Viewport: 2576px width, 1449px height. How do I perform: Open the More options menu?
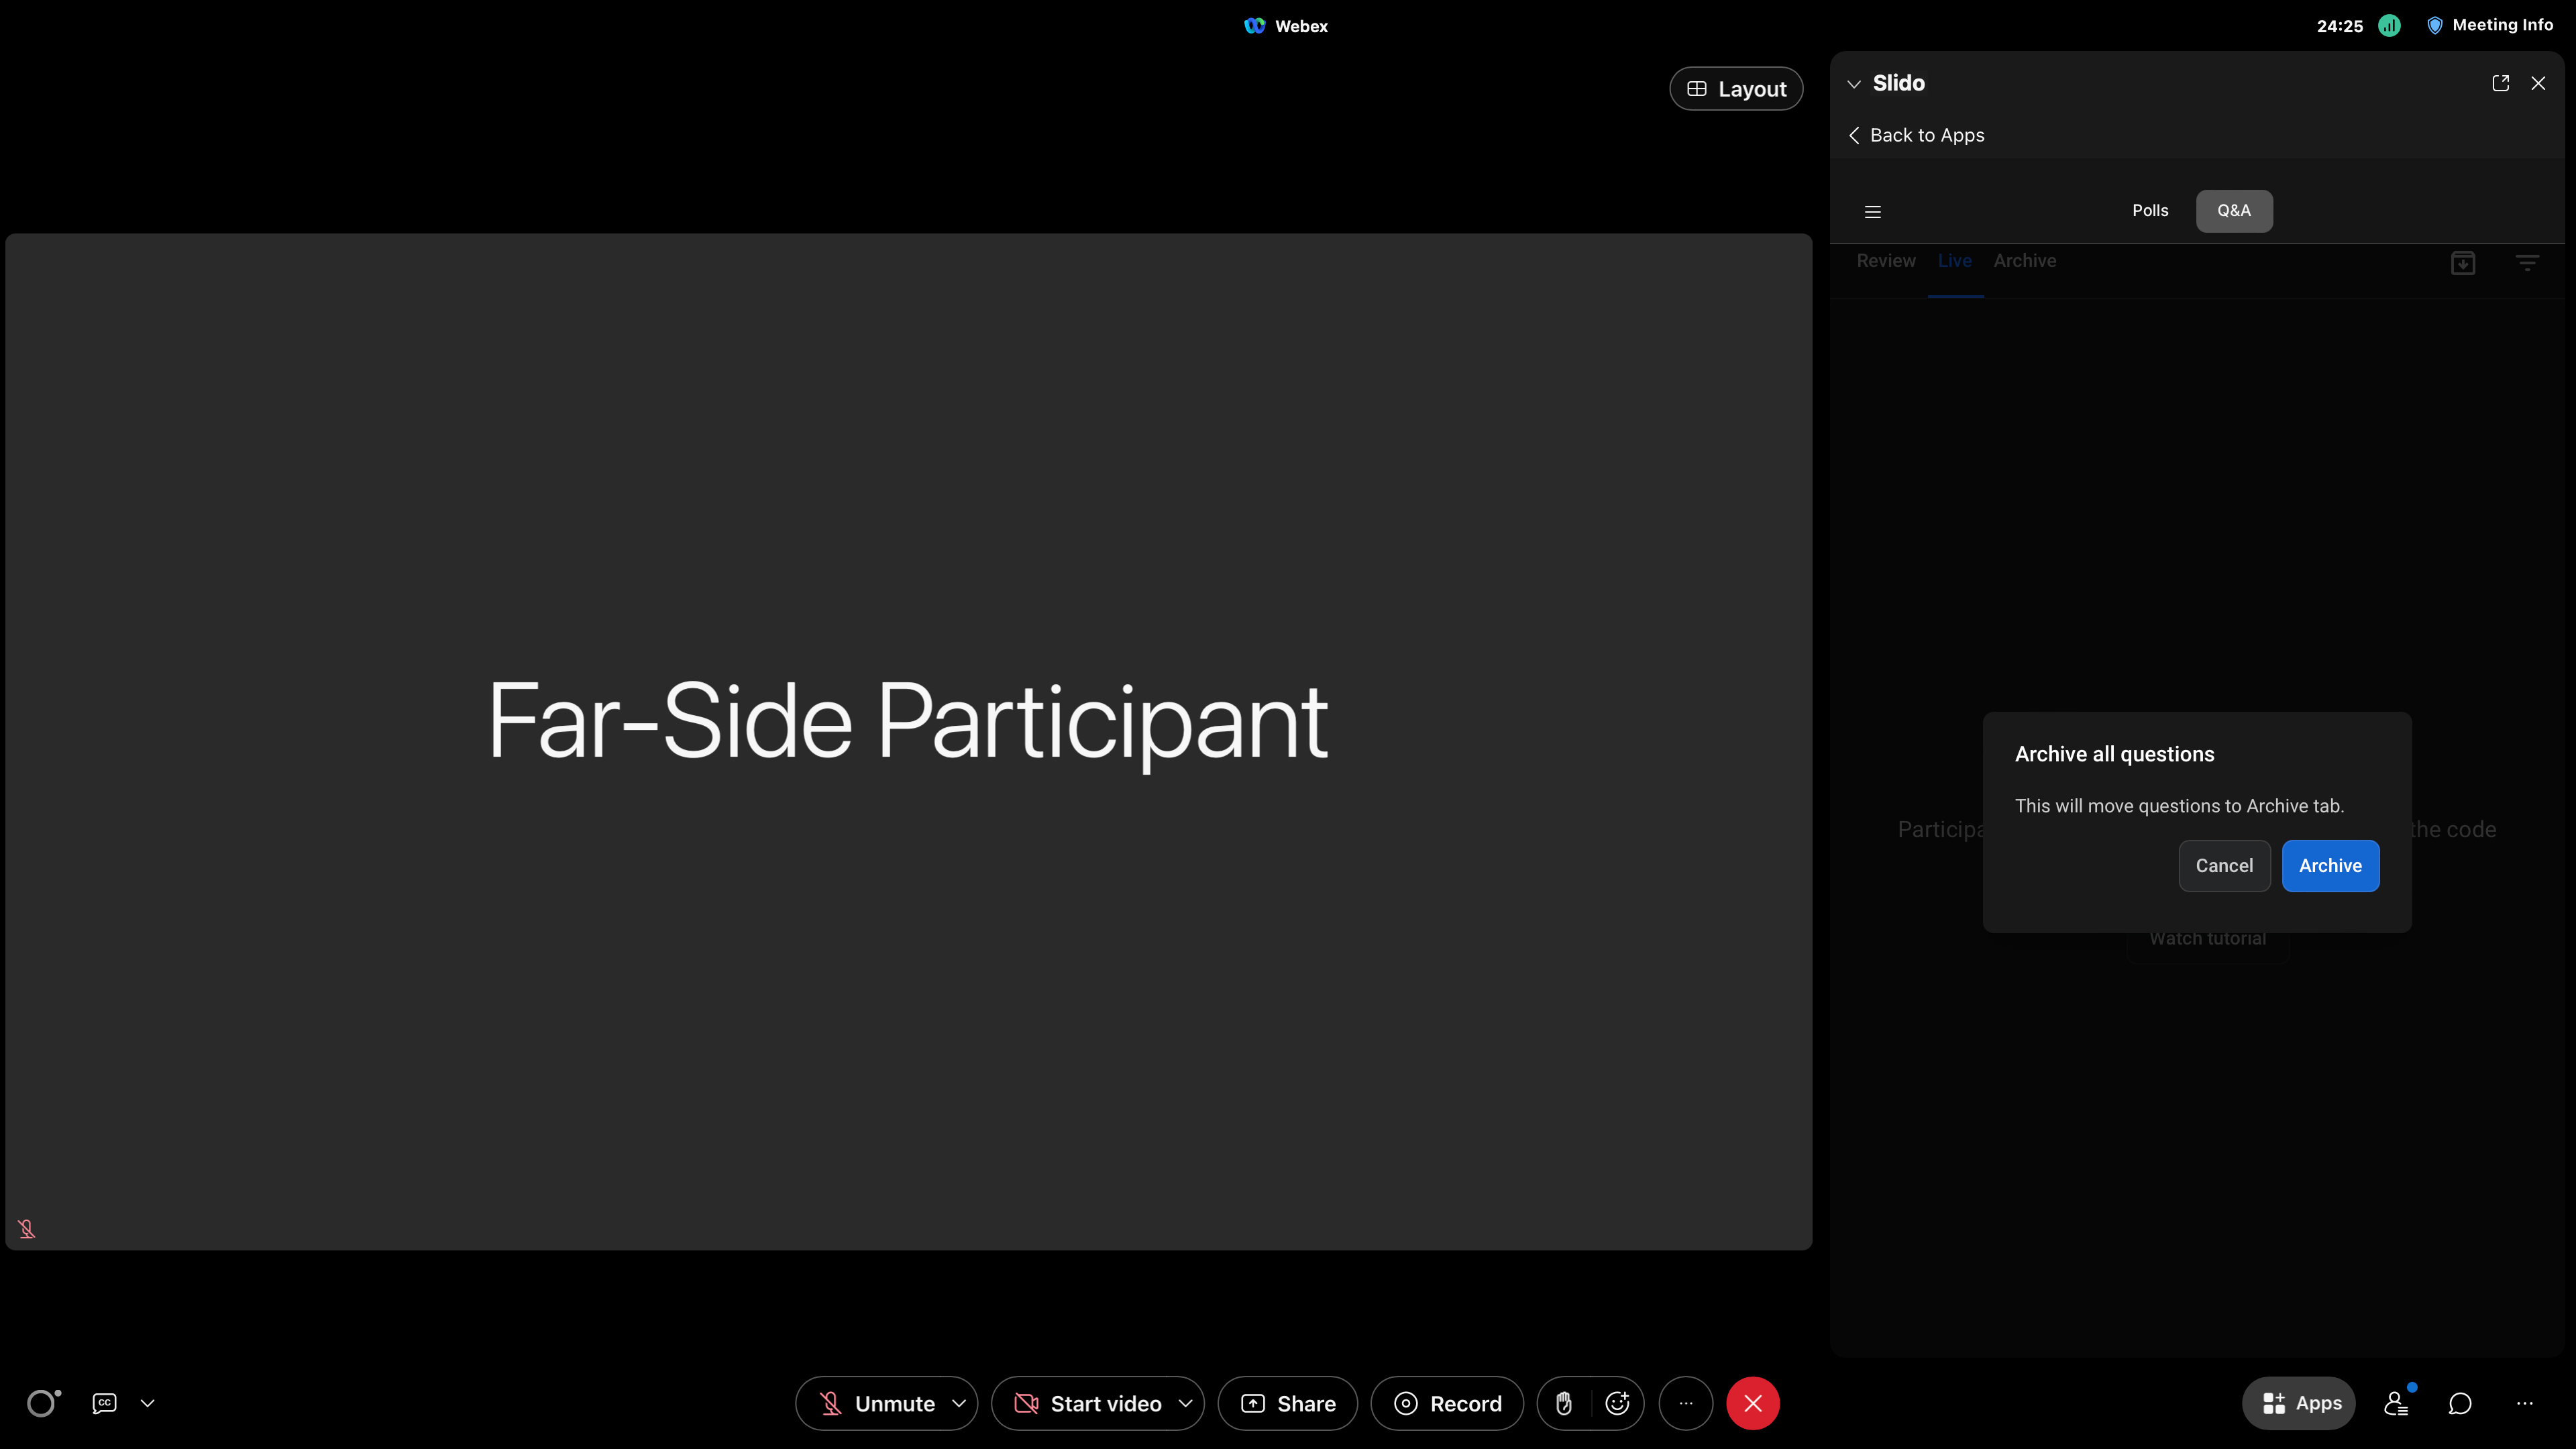coord(1685,1403)
